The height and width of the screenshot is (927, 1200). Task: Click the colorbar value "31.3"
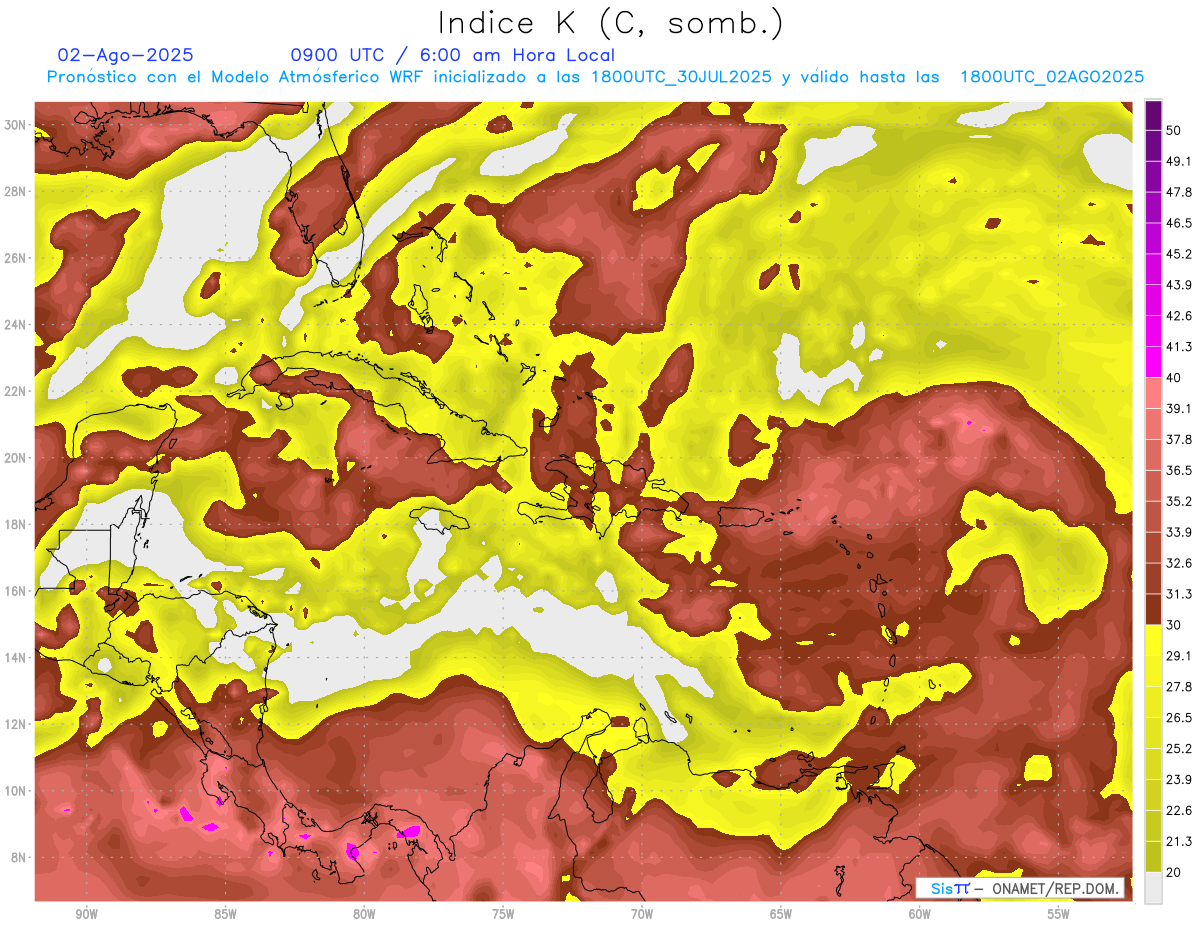(1179, 594)
